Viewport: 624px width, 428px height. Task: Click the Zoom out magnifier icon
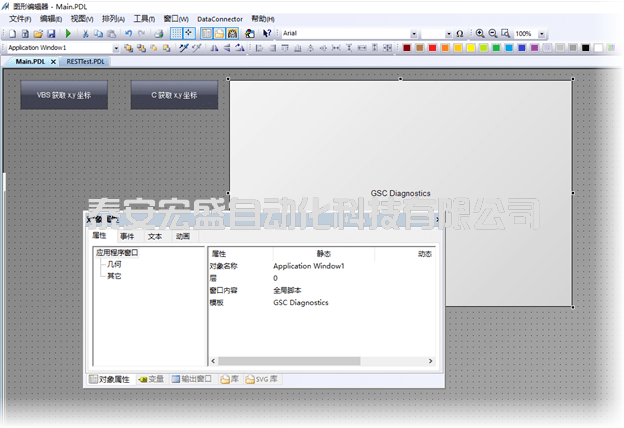[x=492, y=33]
